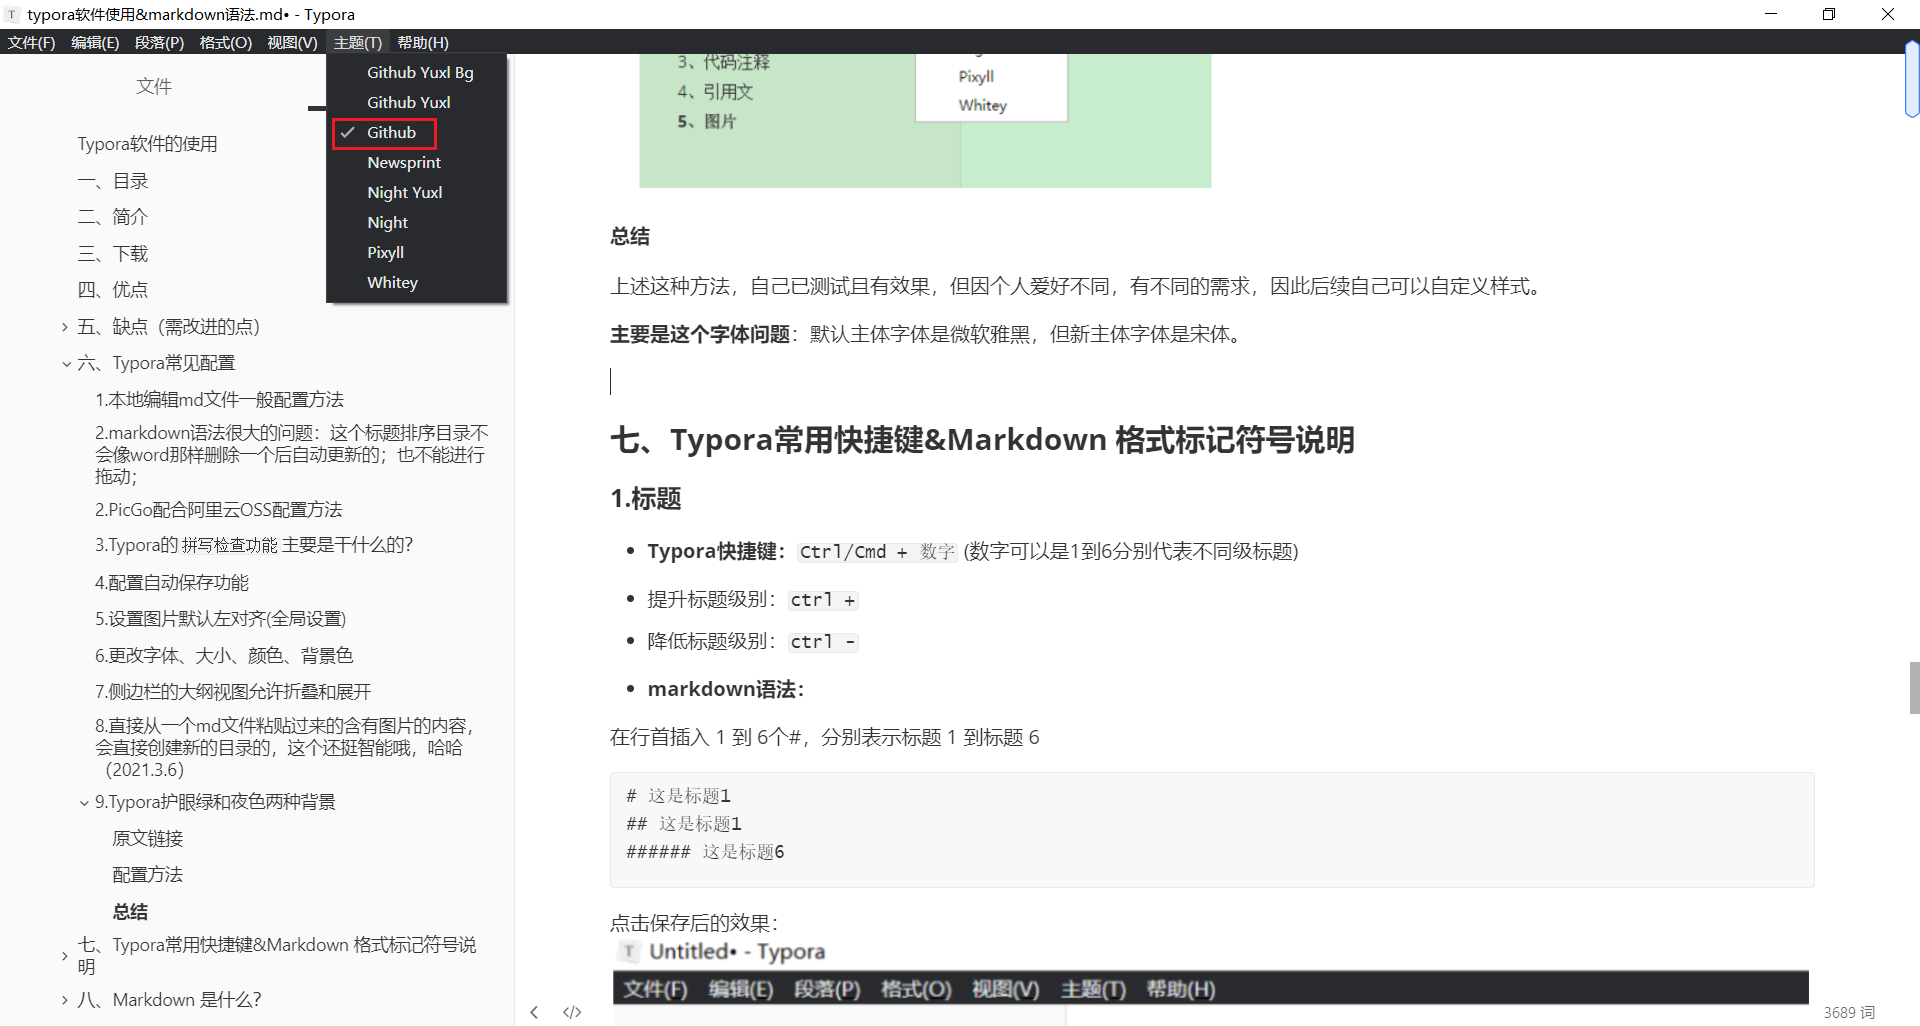
Task: Go to 7.侧边栏的大纲视图 outline entry
Action: click(233, 692)
